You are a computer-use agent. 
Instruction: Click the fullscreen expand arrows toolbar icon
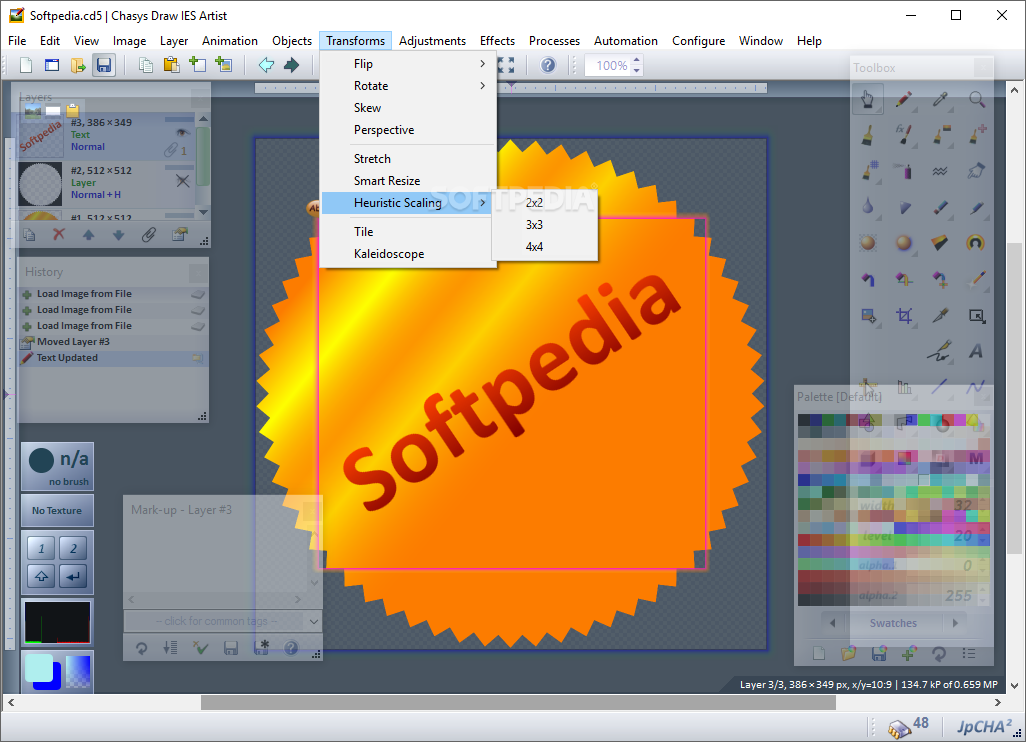(506, 65)
